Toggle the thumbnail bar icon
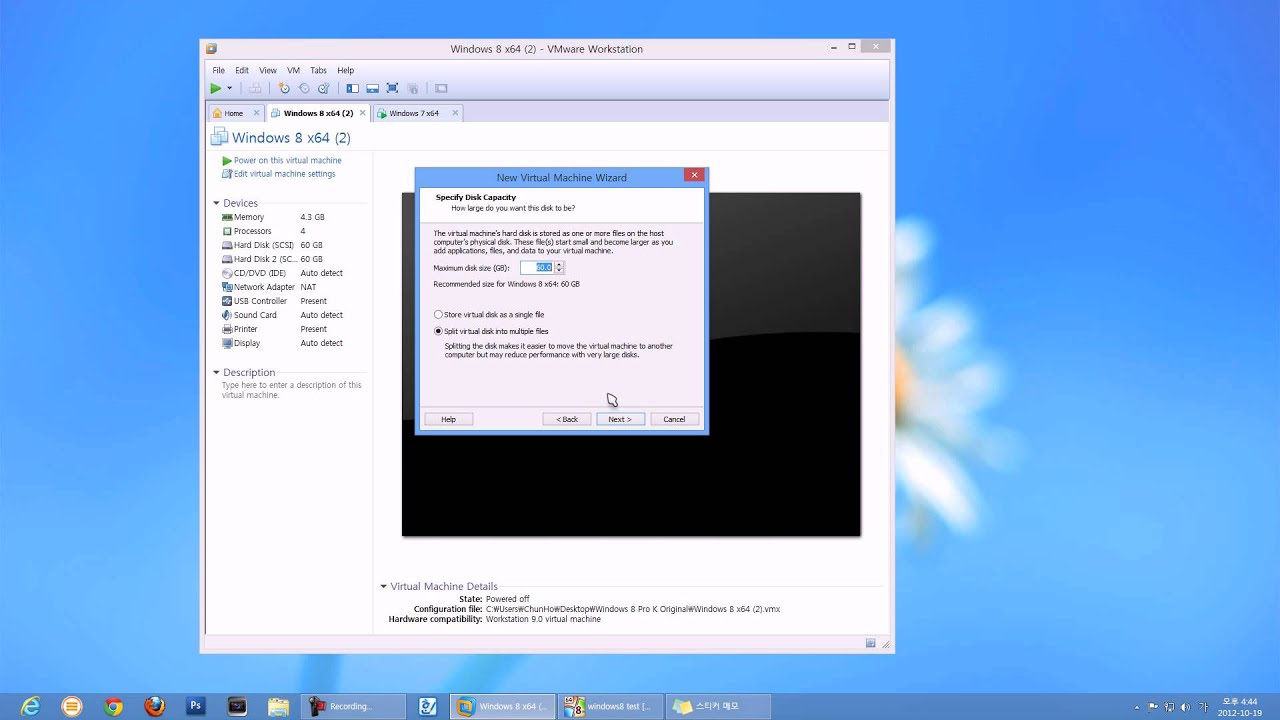Screen dimensions: 1280x720 pyautogui.click(x=372, y=88)
